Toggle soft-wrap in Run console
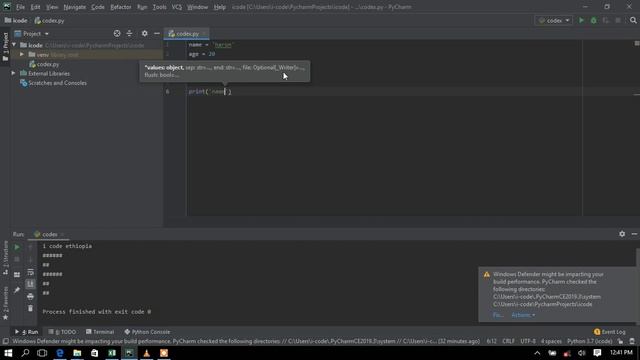Viewport: 640px width, 360px height. pyautogui.click(x=30, y=272)
